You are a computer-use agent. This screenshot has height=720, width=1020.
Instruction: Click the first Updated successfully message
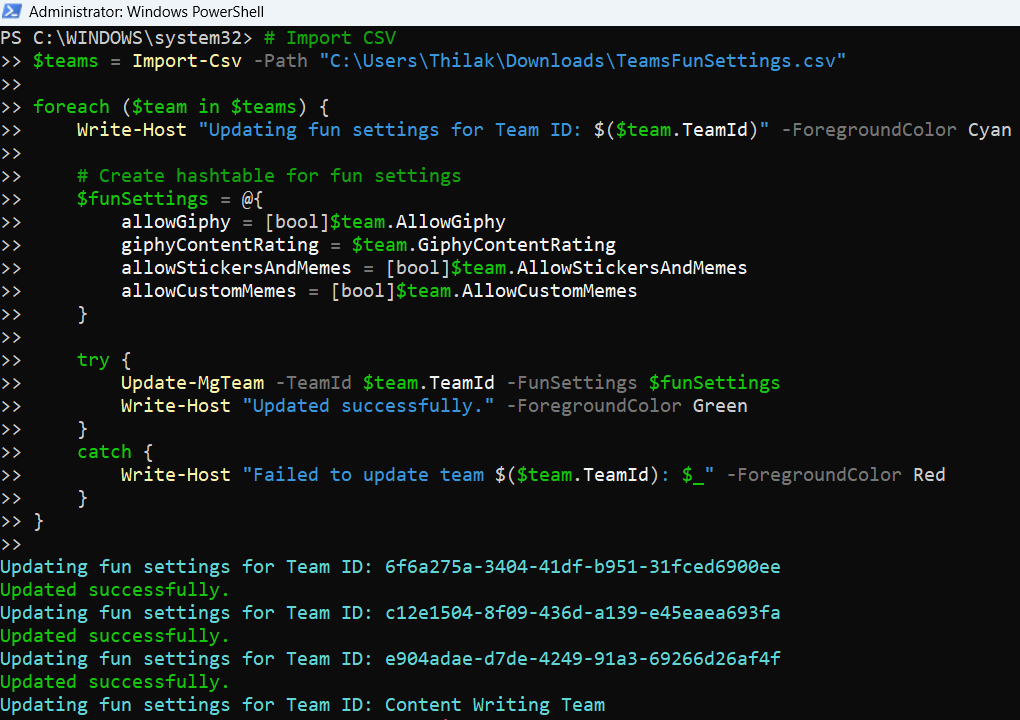click(114, 589)
